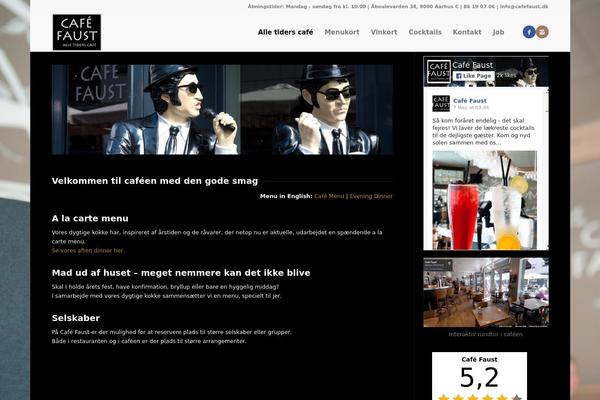Click Café Faust post author name

point(470,101)
